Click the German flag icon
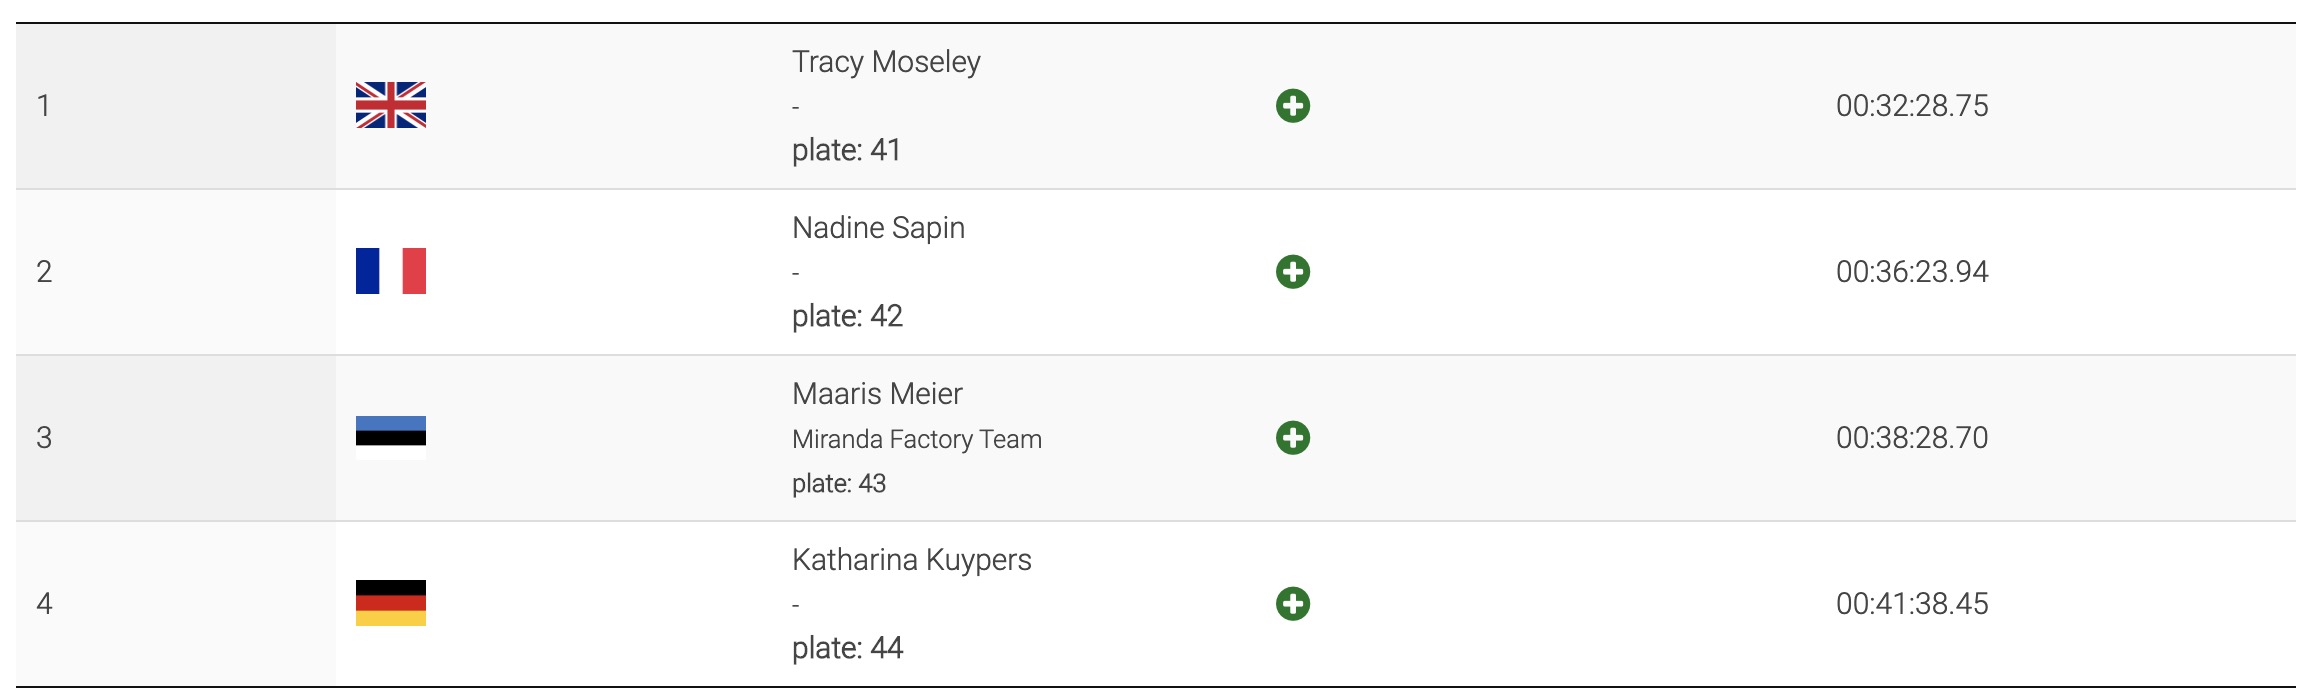This screenshot has width=2318, height=696. click(x=391, y=603)
